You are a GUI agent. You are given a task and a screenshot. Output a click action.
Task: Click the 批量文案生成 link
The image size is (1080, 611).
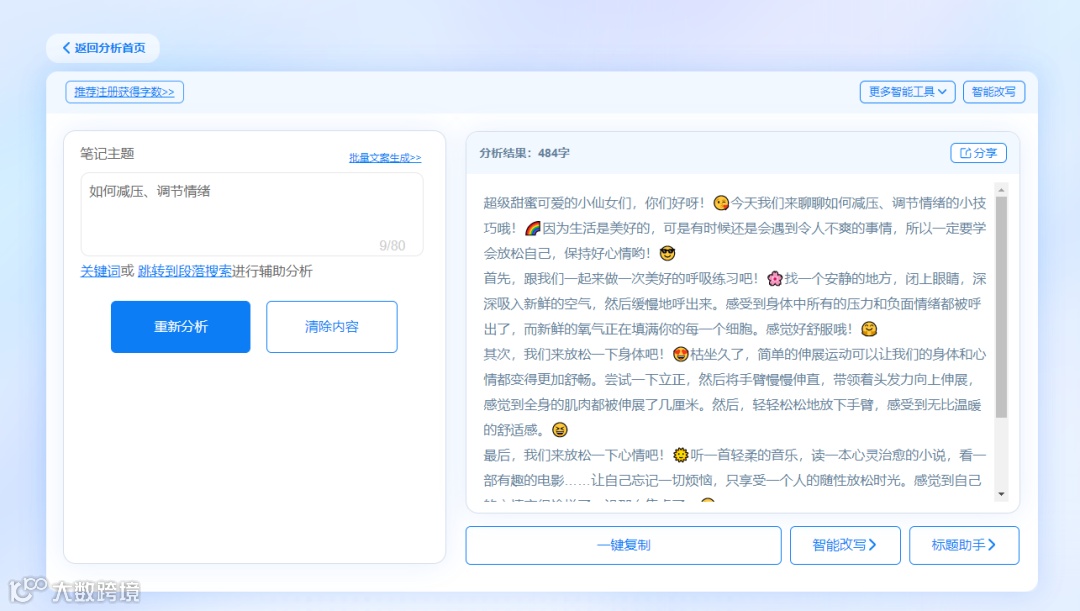point(383,157)
